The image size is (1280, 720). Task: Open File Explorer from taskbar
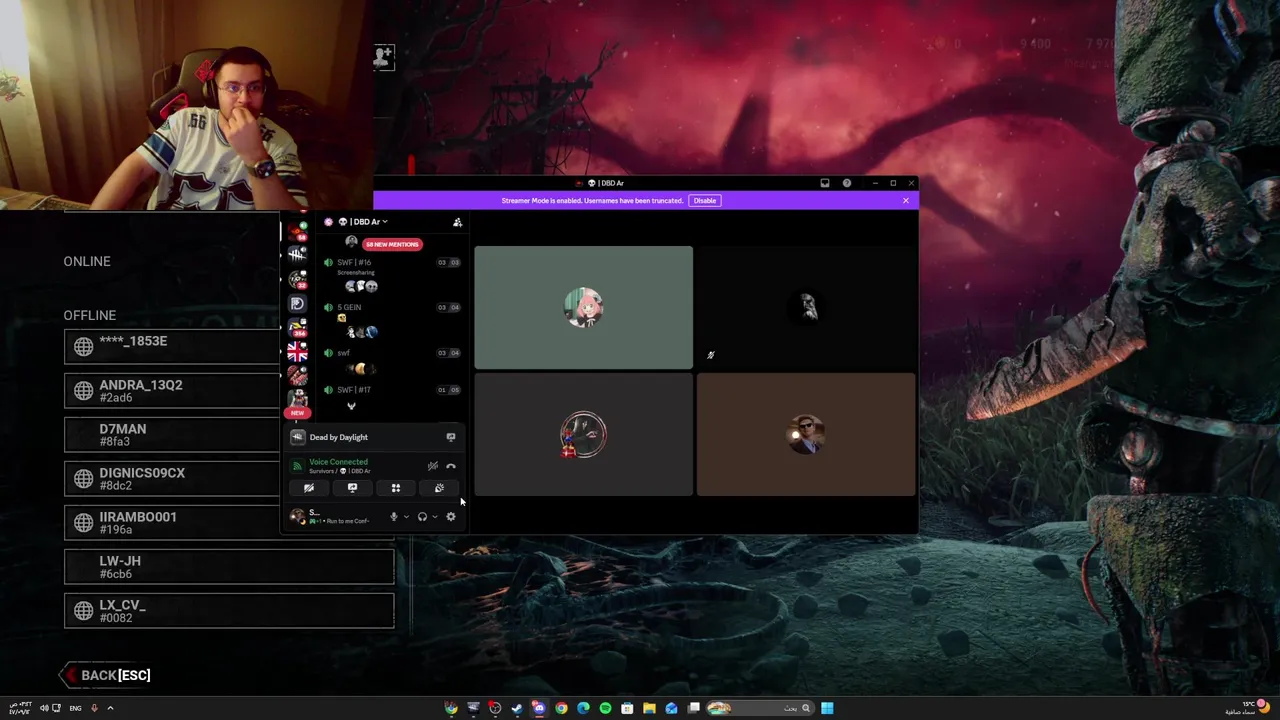[649, 708]
